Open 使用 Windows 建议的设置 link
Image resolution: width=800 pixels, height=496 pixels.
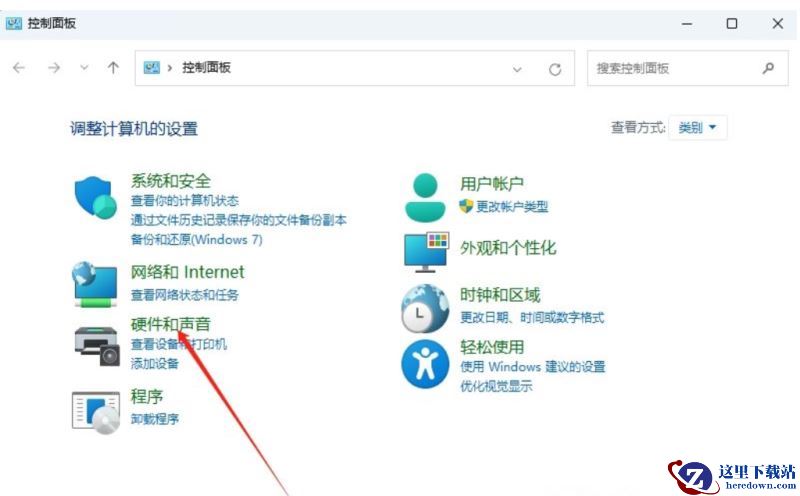tap(533, 366)
